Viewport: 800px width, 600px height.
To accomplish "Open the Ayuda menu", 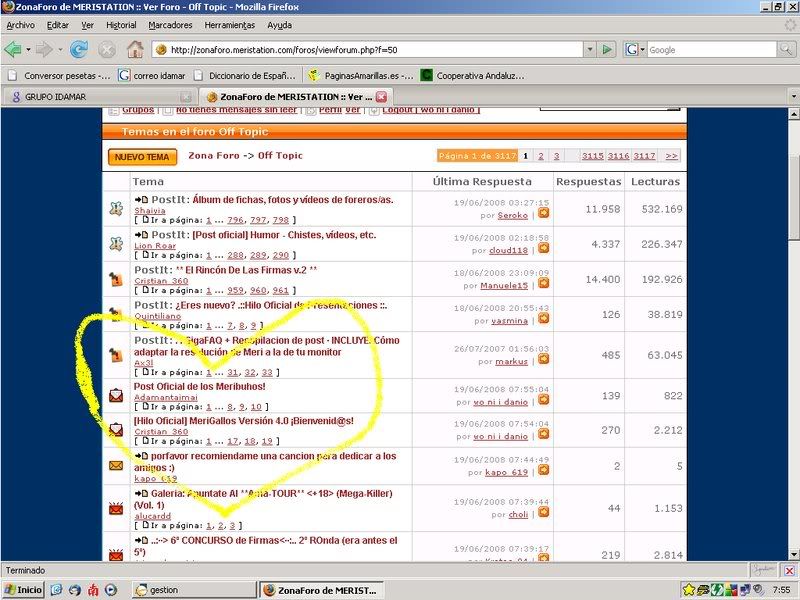I will click(x=280, y=25).
